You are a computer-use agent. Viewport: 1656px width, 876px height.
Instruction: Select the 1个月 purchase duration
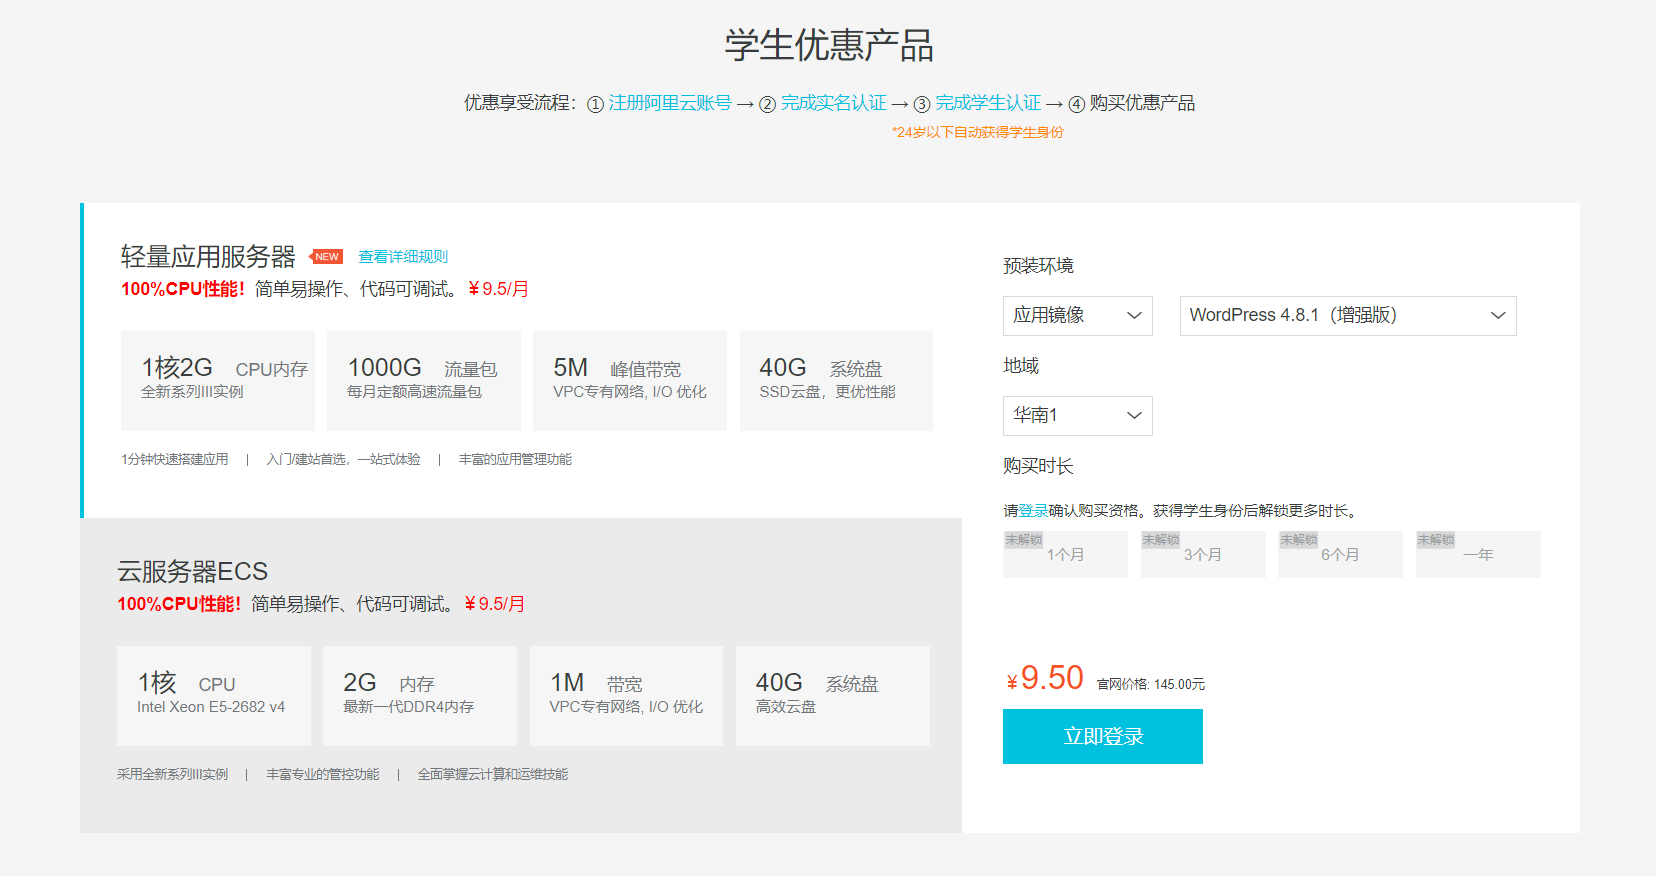(1065, 555)
